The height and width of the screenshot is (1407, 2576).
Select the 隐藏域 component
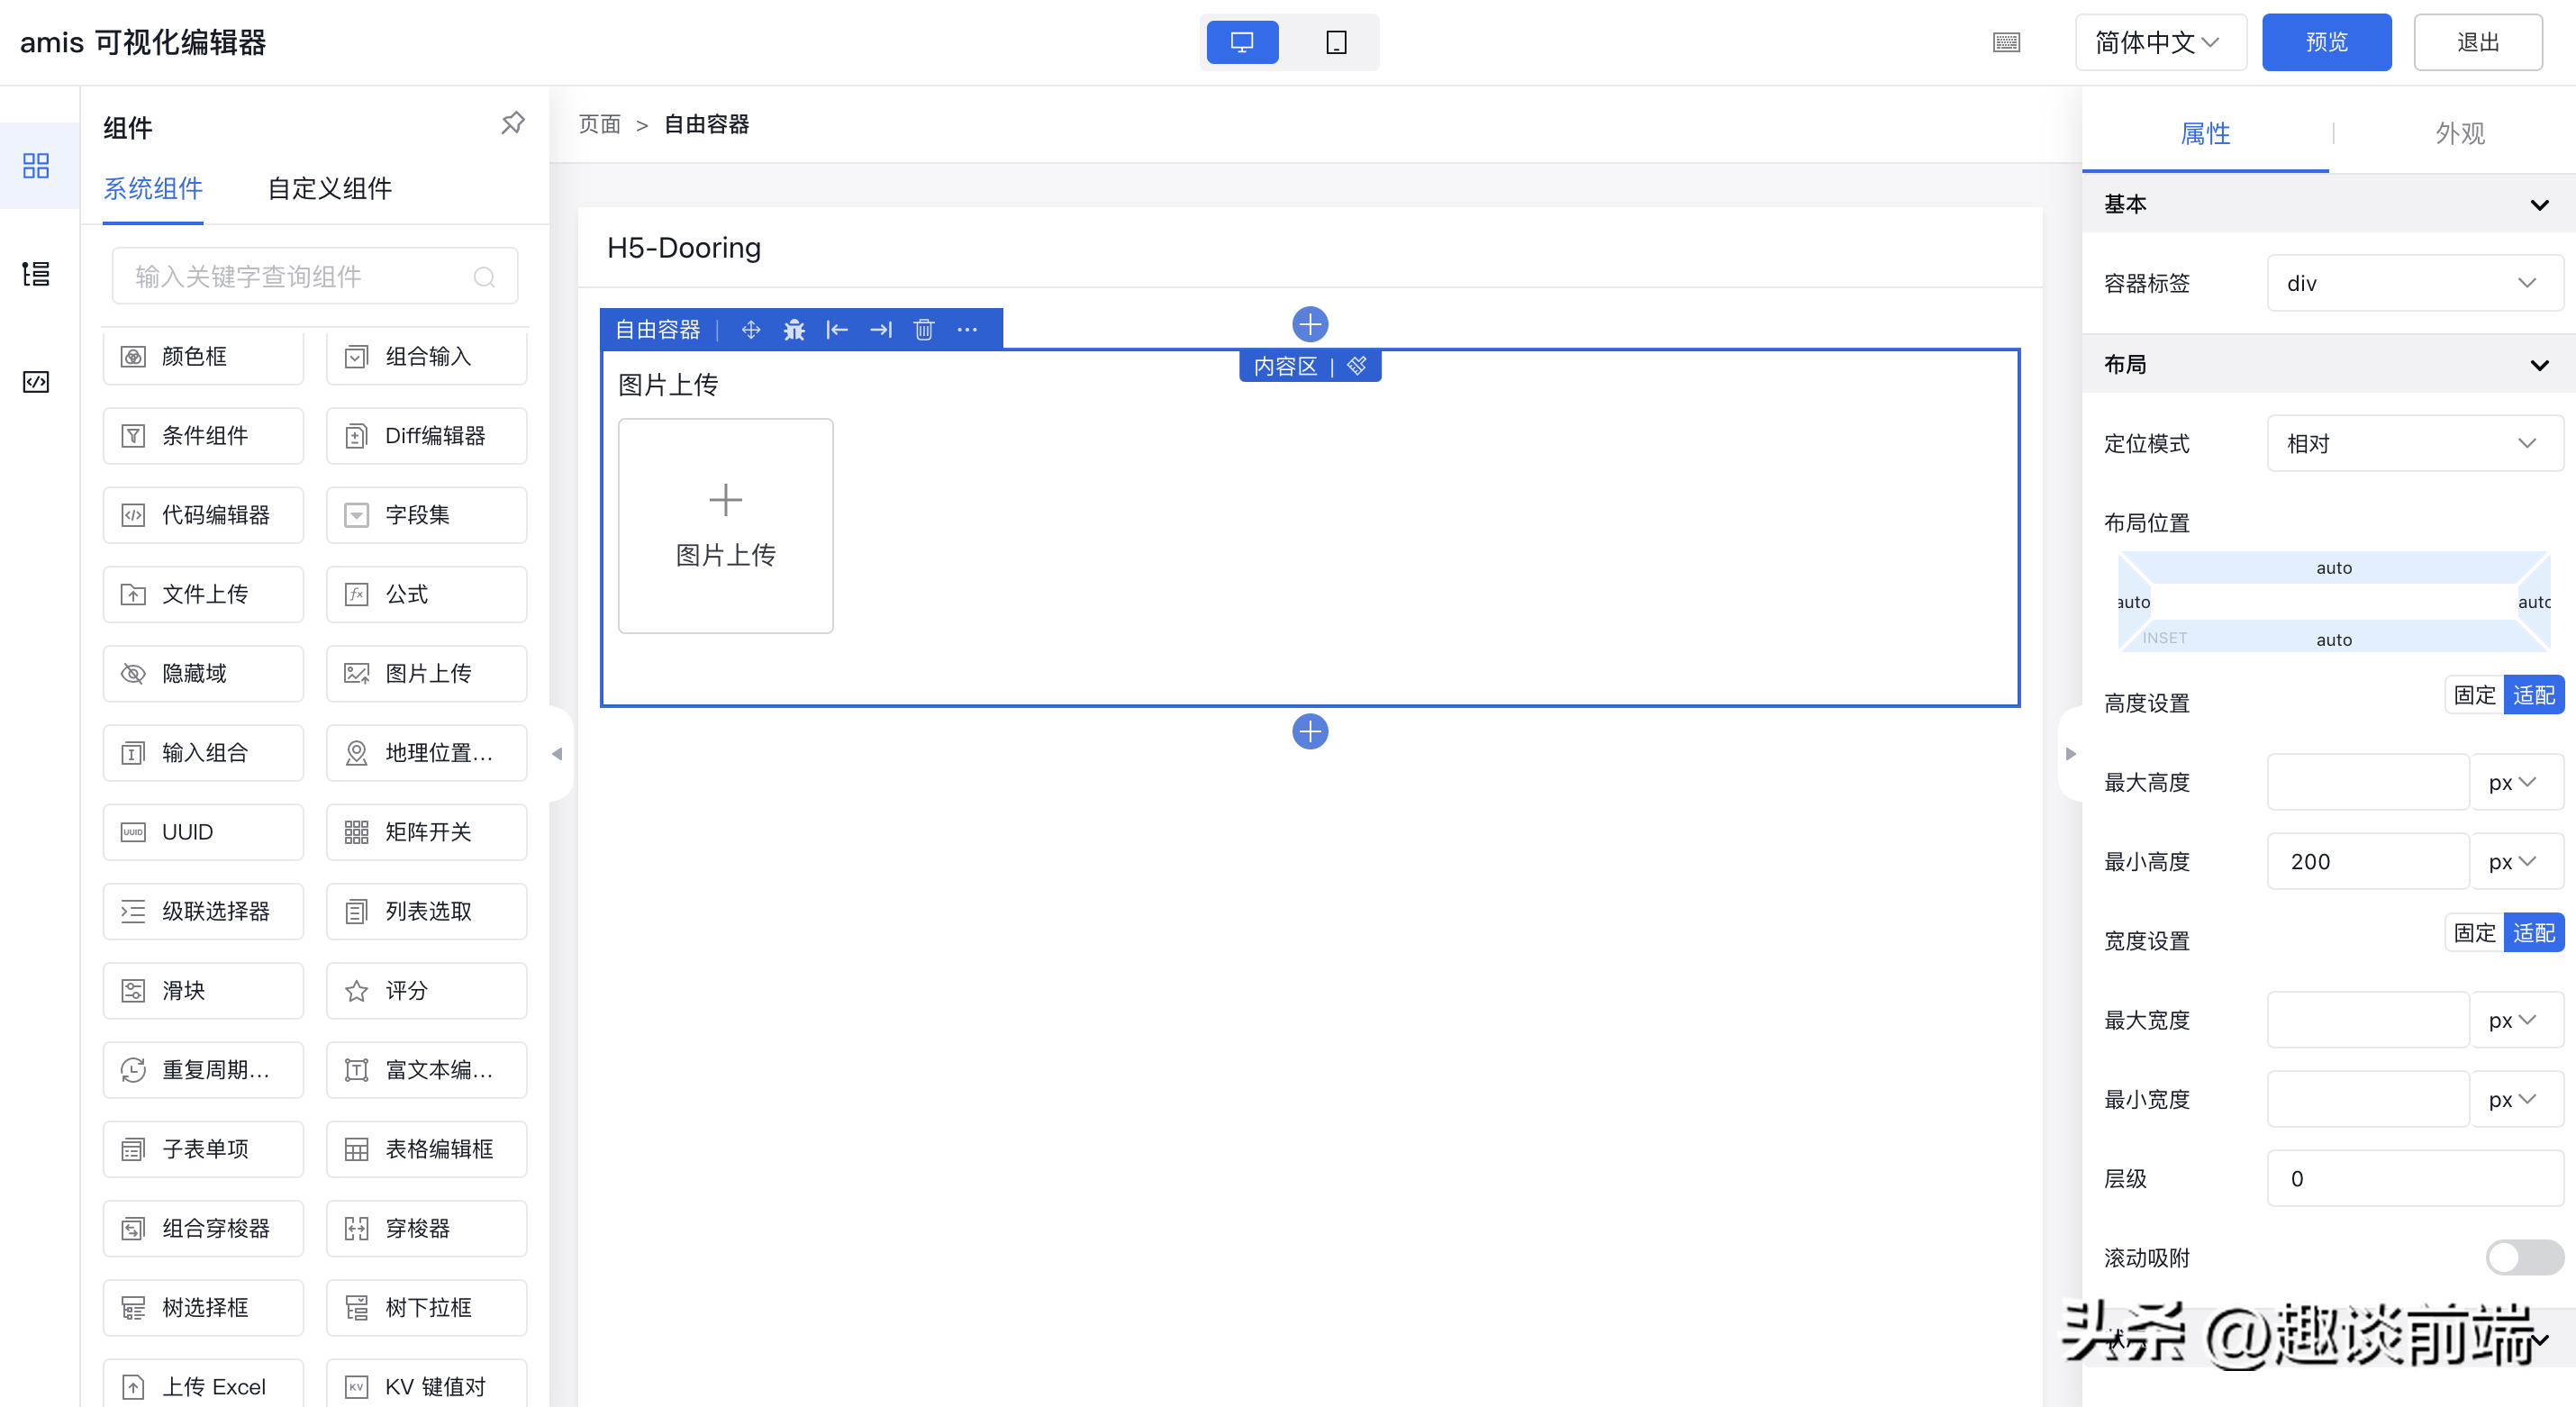point(203,673)
